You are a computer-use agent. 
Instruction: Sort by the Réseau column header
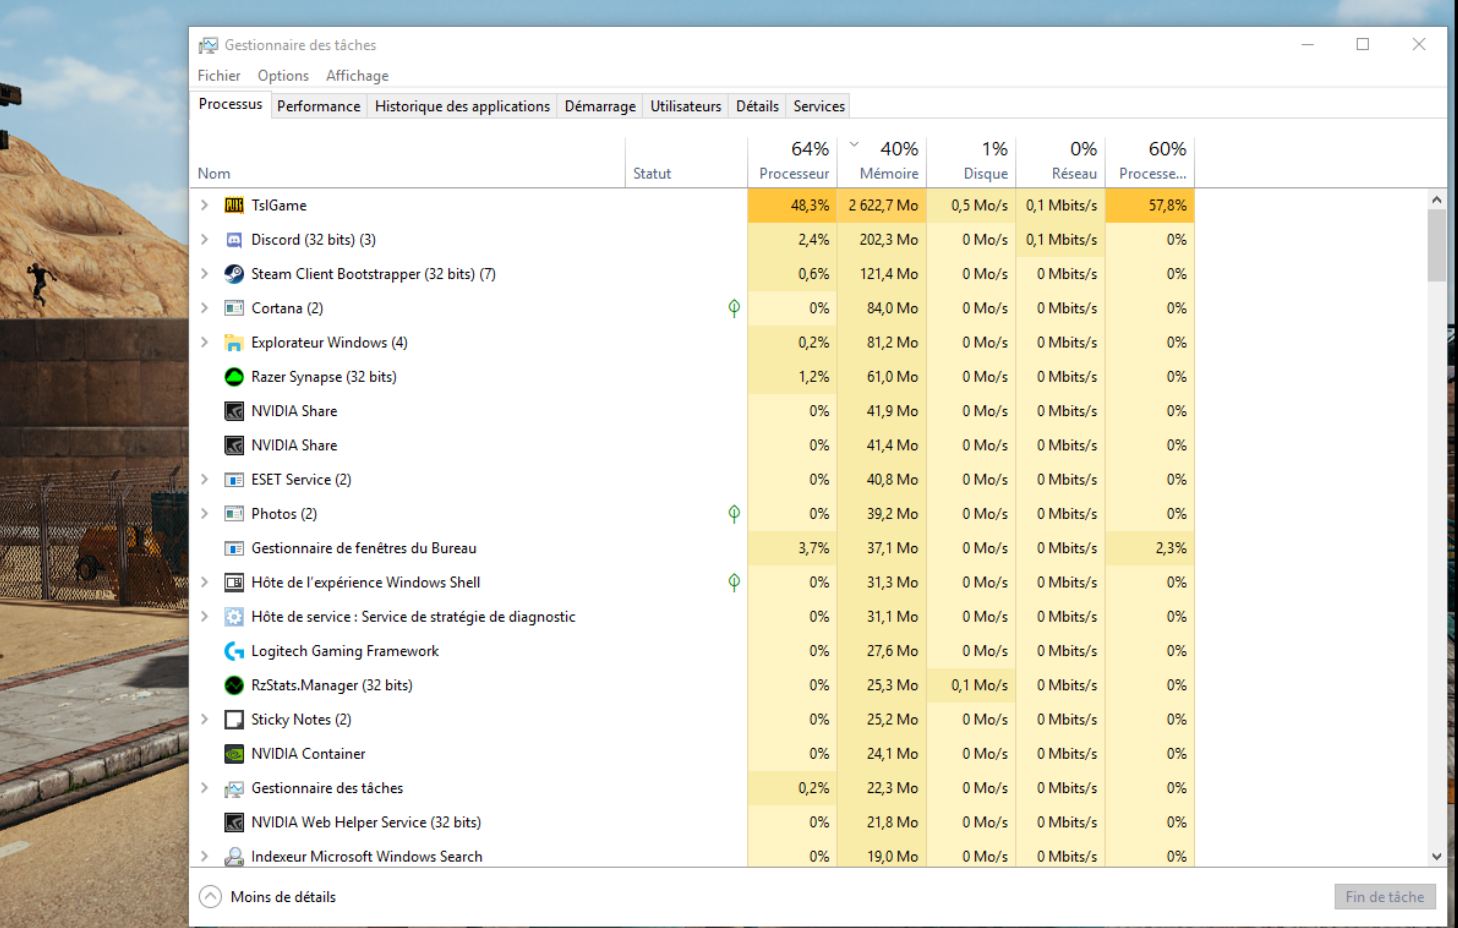(x=1060, y=162)
